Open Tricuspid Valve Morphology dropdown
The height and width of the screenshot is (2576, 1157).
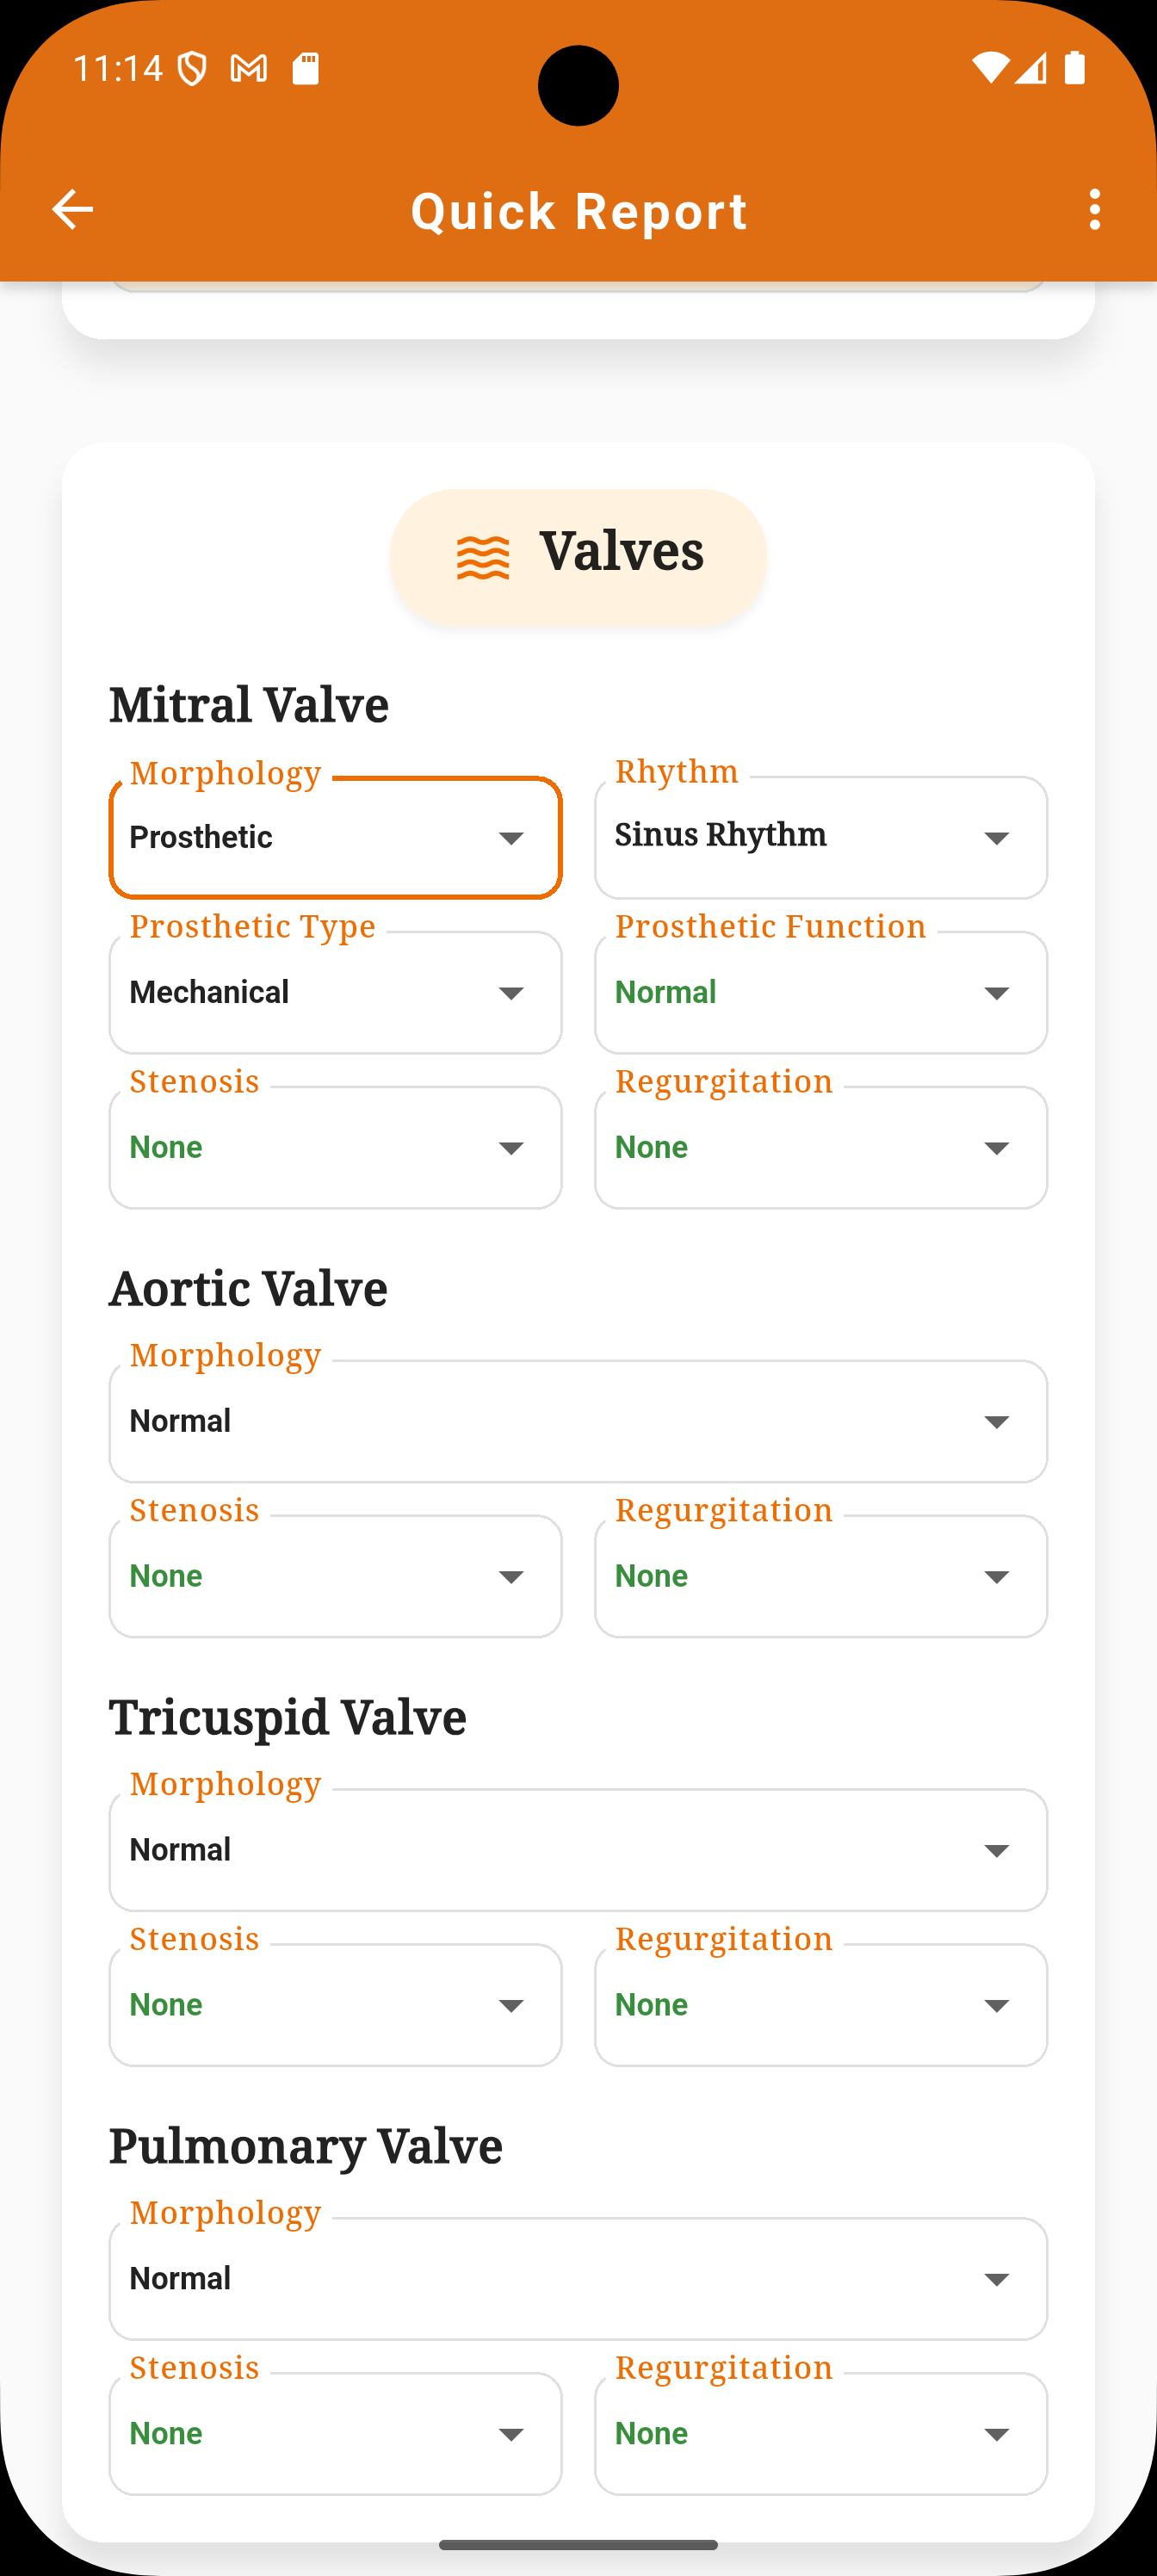click(x=578, y=1850)
